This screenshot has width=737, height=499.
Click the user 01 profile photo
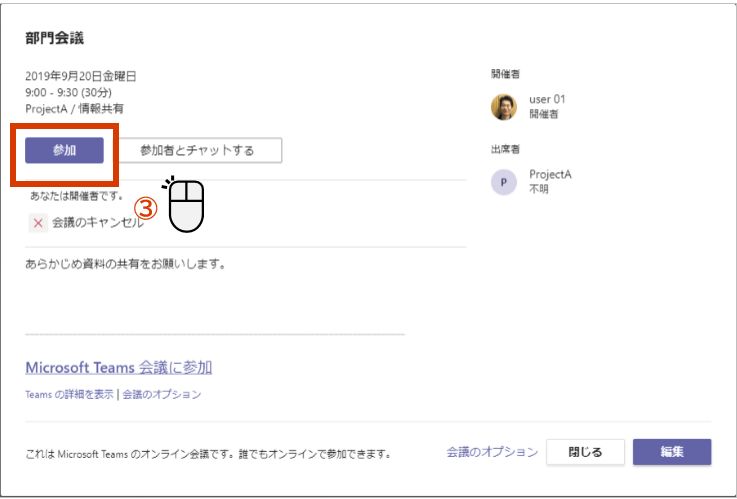[504, 107]
